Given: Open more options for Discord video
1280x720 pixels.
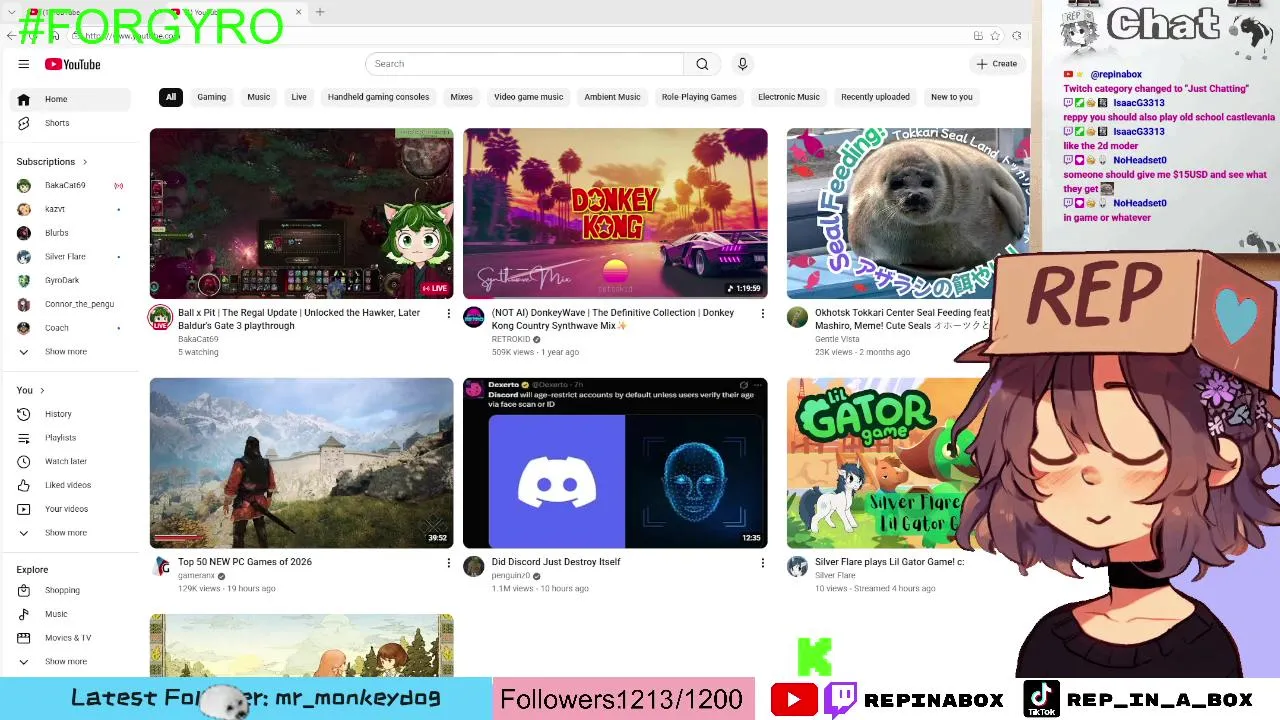Looking at the screenshot, I should click(762, 564).
